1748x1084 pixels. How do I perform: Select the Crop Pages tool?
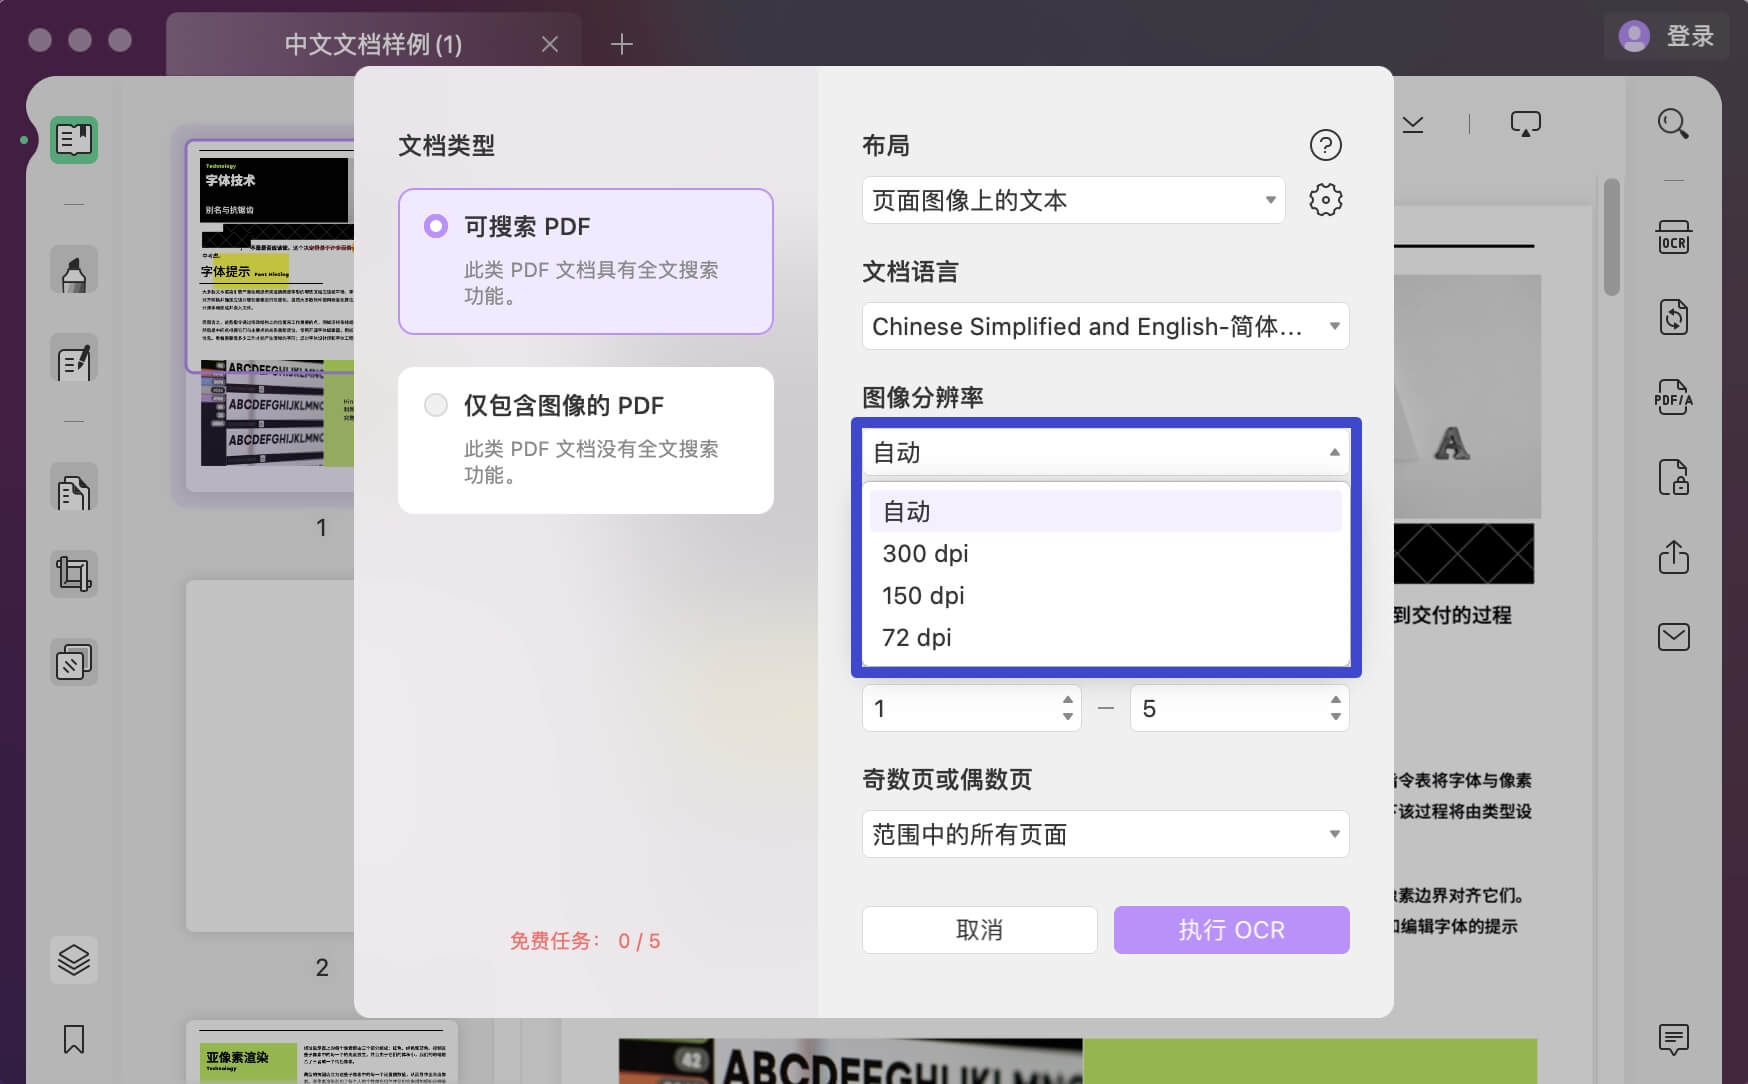point(74,574)
